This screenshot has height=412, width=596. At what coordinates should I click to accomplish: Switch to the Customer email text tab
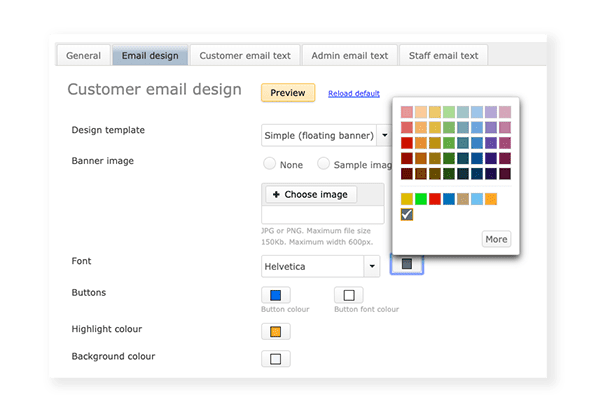(245, 55)
